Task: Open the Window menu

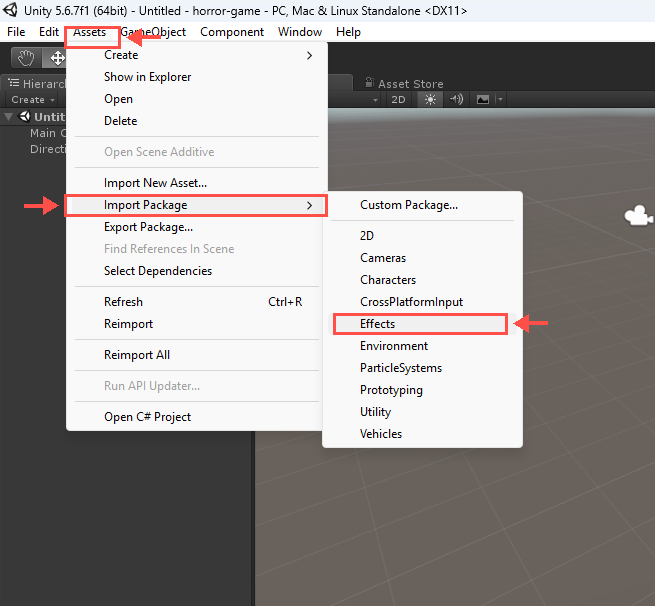Action: click(300, 32)
